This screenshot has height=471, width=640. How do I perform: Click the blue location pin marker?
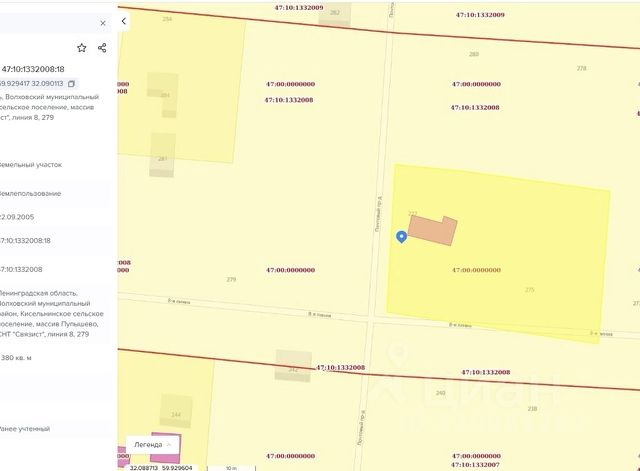point(402,236)
